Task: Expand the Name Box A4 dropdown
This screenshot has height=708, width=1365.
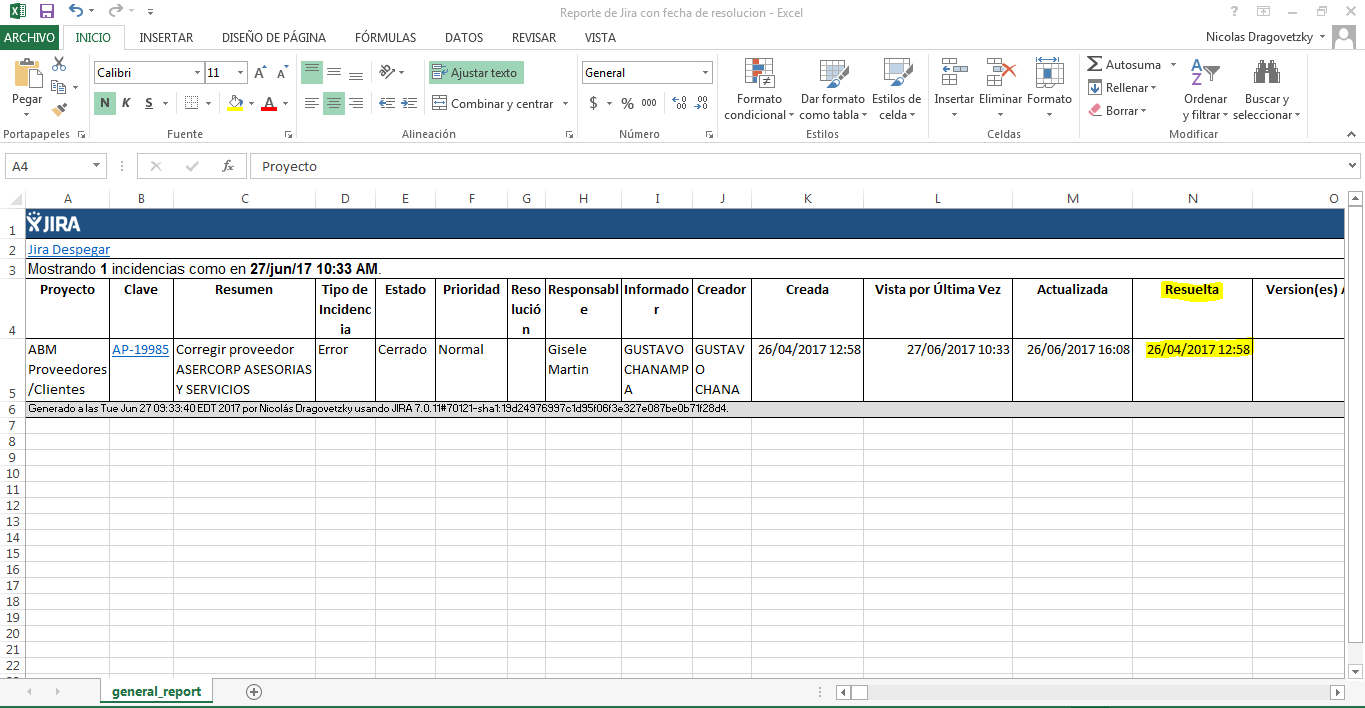Action: pyautogui.click(x=97, y=166)
